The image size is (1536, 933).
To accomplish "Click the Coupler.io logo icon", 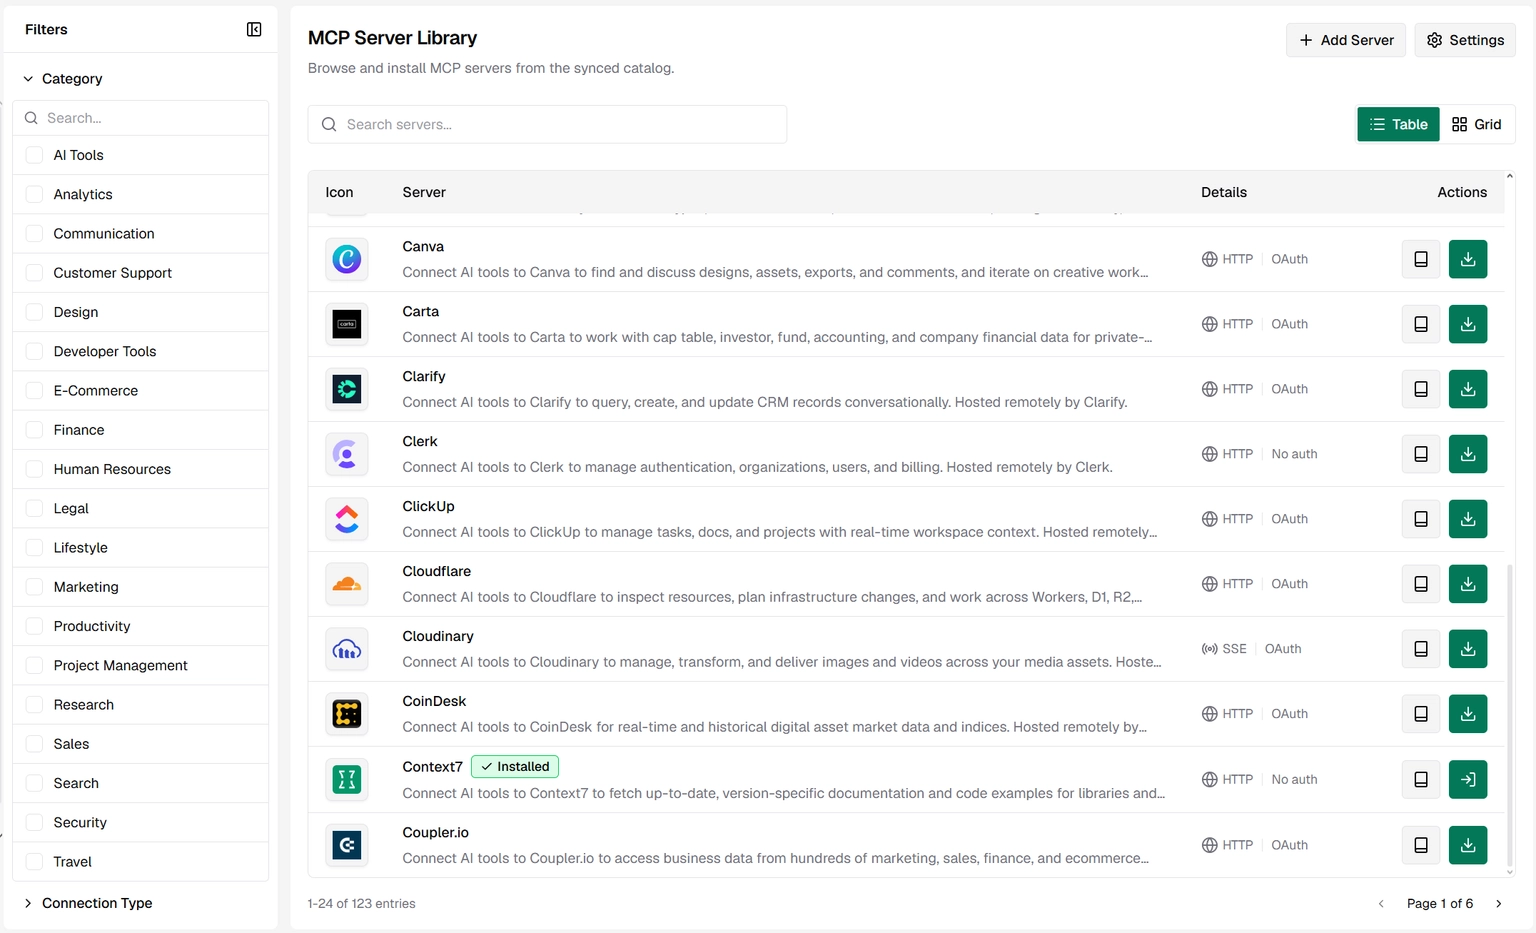I will click(x=347, y=845).
